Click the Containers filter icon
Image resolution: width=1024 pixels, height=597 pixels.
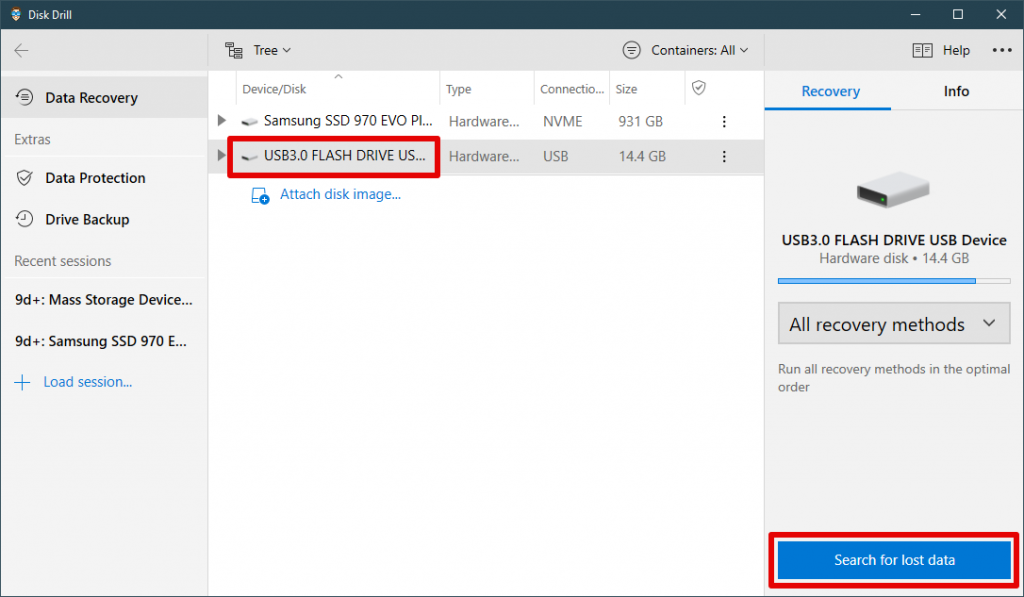(x=630, y=49)
